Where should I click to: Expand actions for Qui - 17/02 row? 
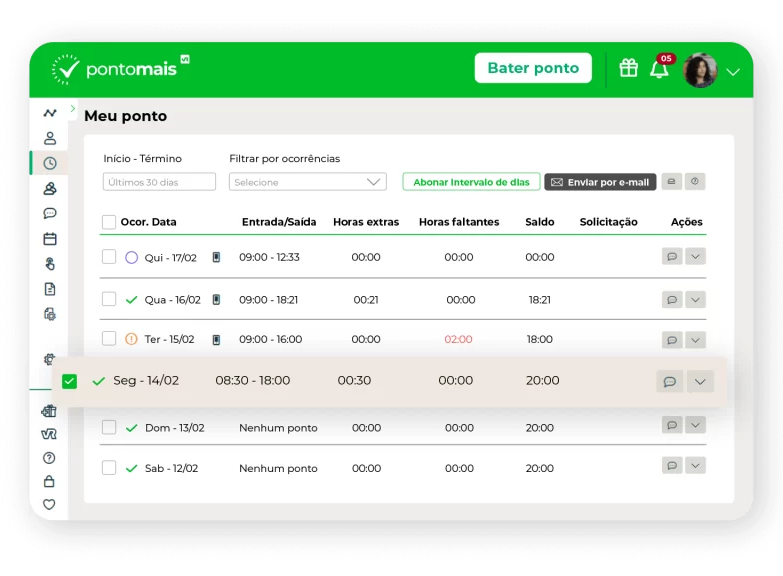pyautogui.click(x=695, y=256)
